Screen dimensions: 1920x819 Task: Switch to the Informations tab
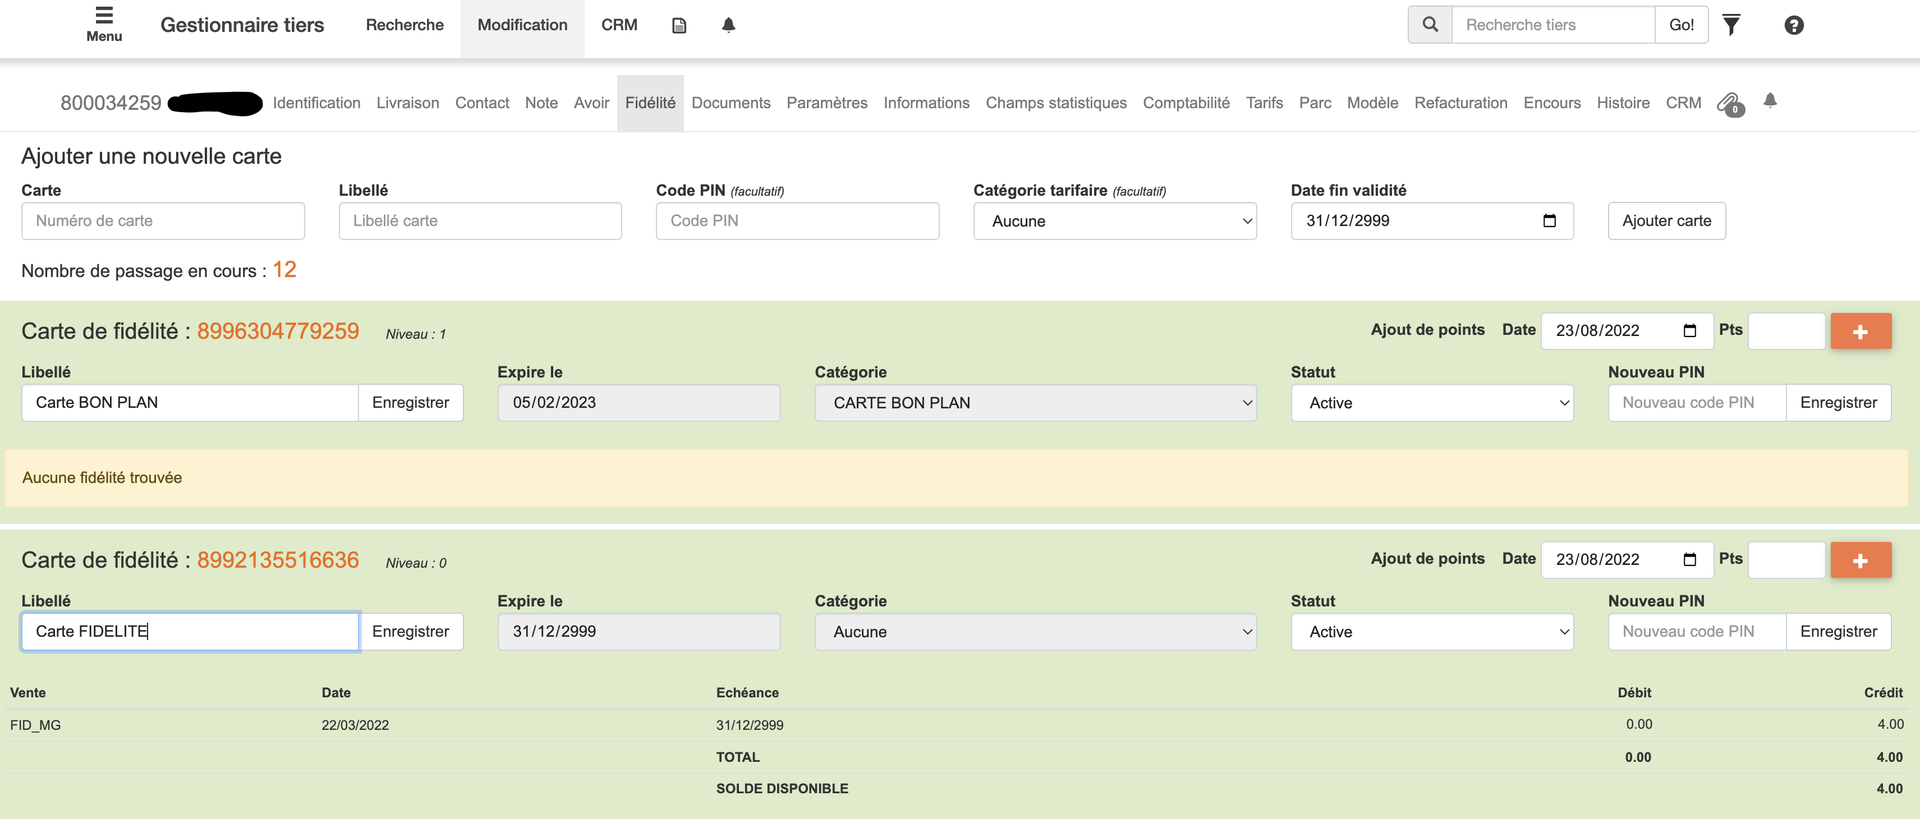click(927, 103)
